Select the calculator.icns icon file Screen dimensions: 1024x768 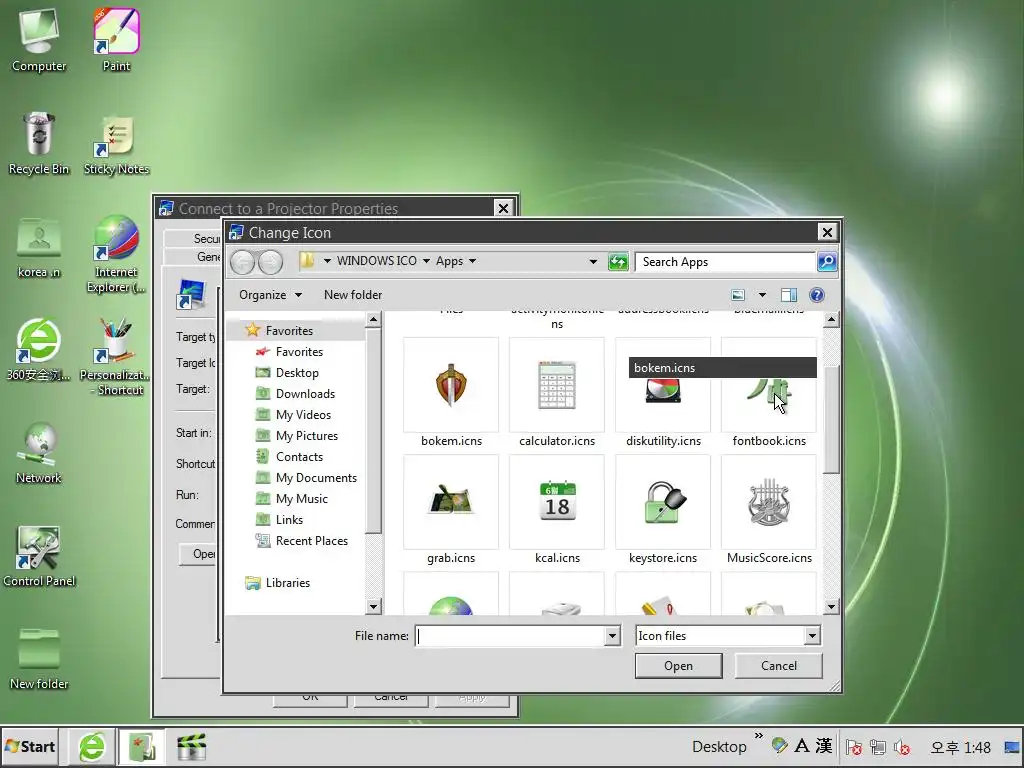(x=557, y=385)
